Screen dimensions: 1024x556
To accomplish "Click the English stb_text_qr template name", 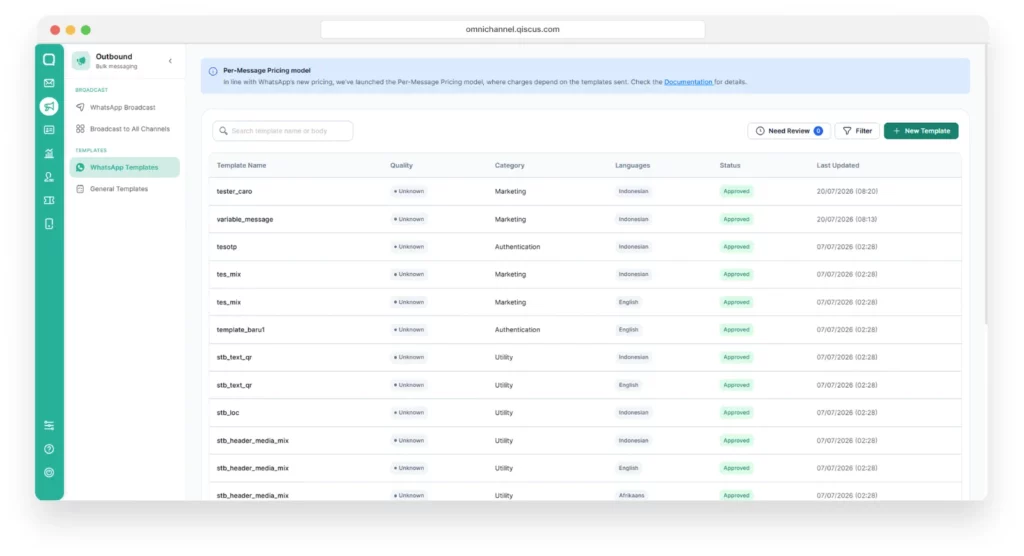I will click(234, 385).
